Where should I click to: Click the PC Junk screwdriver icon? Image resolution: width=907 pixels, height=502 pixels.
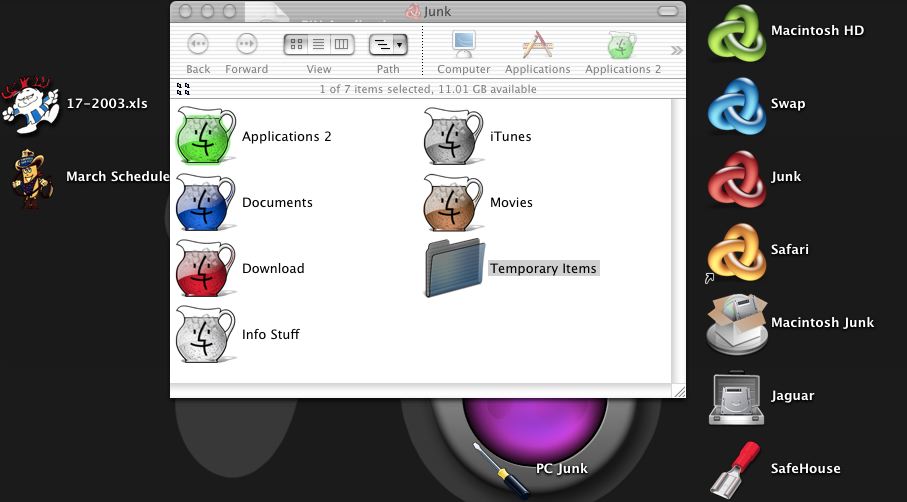pyautogui.click(x=501, y=470)
